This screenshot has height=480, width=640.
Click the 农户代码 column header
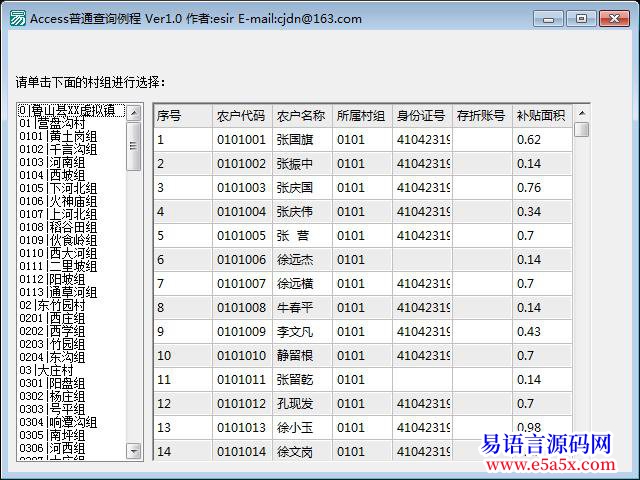(x=241, y=115)
